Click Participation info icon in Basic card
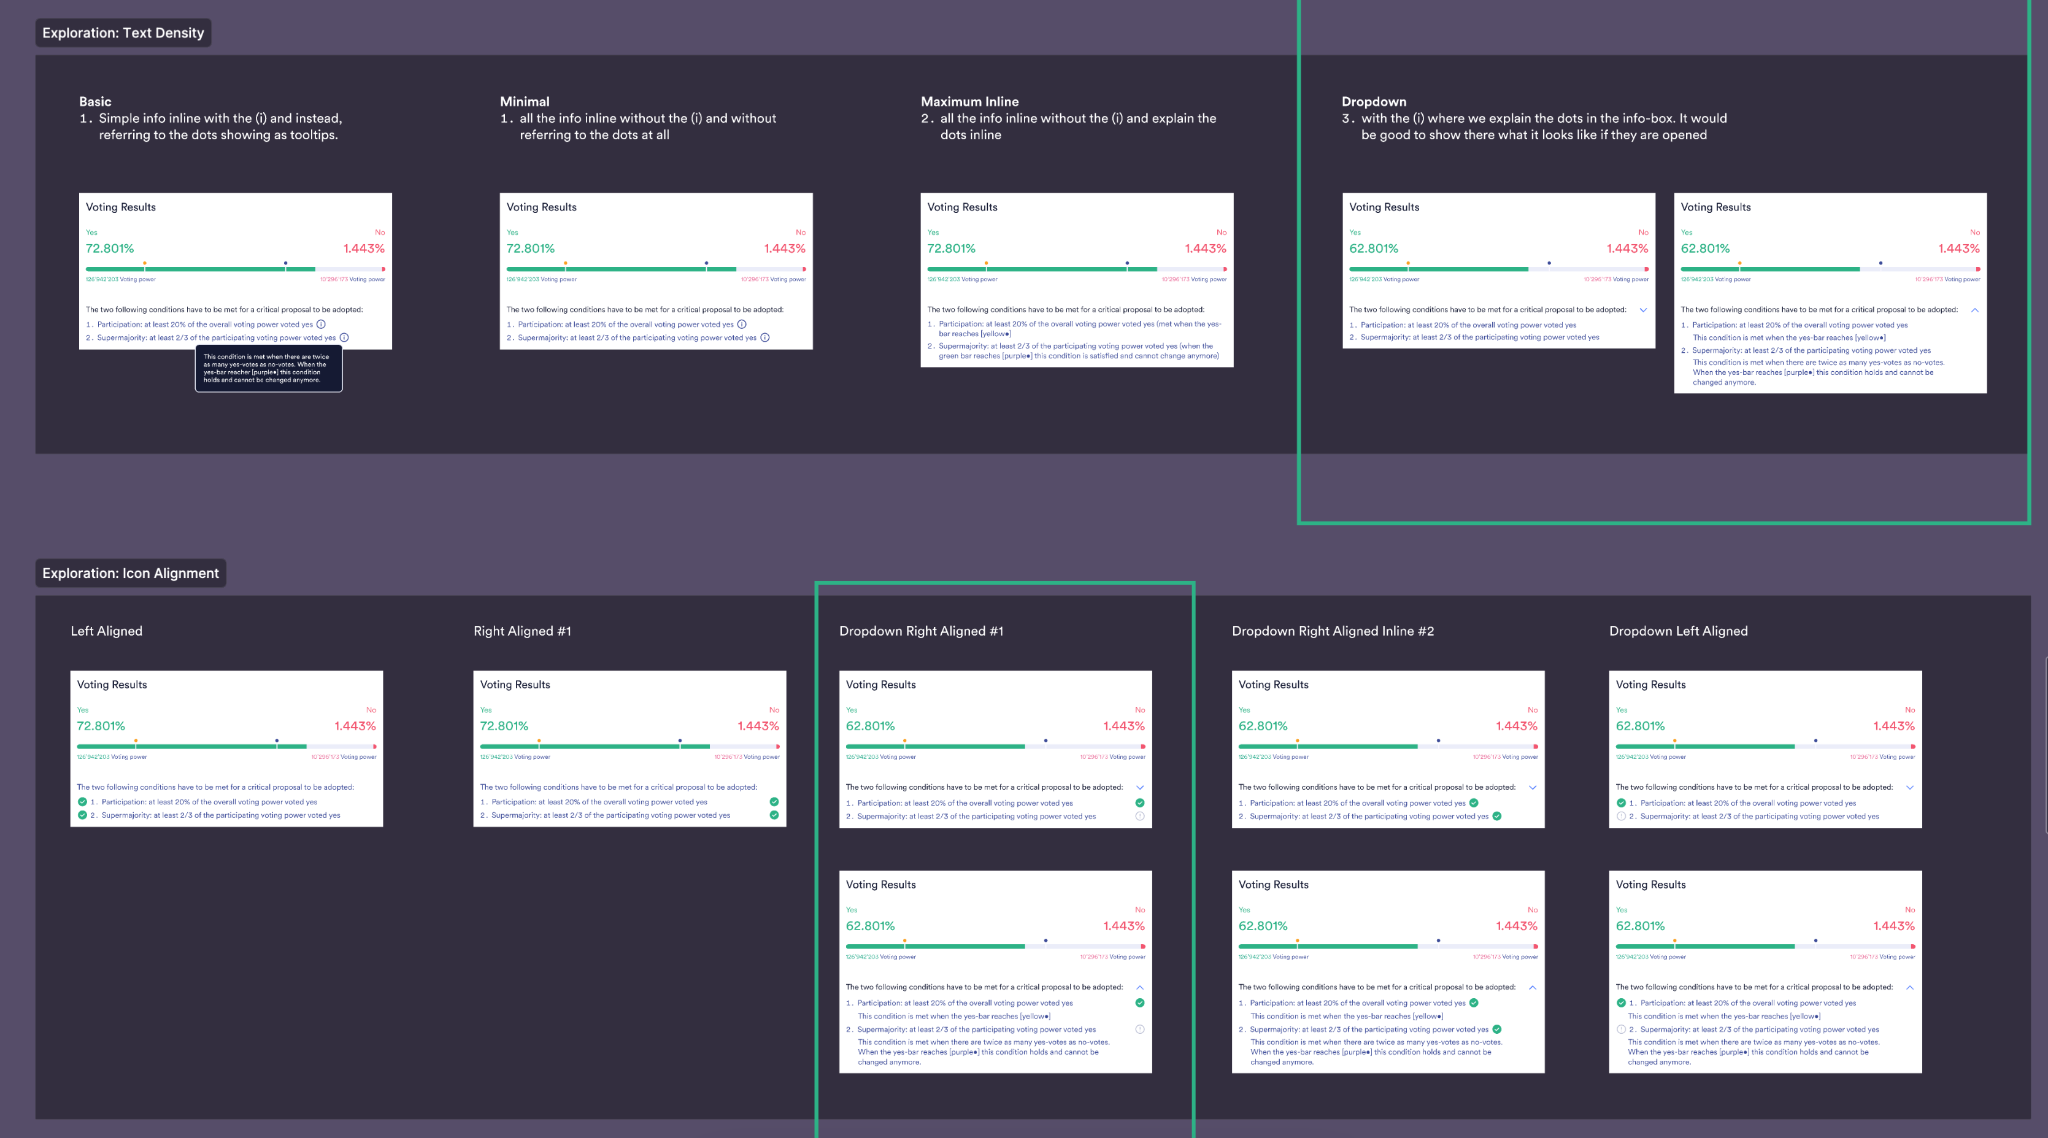 click(321, 324)
